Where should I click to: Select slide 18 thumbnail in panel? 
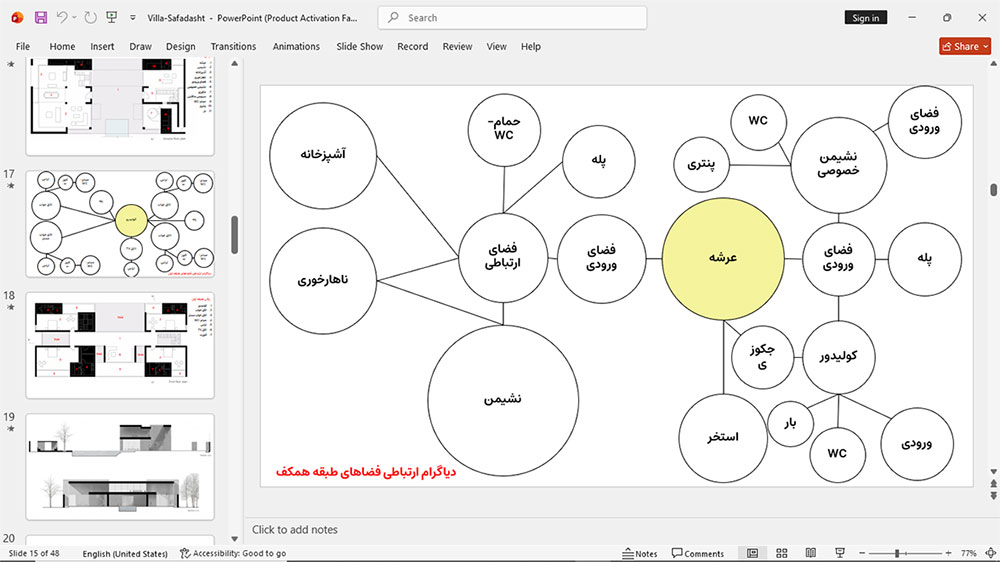pyautogui.click(x=120, y=345)
